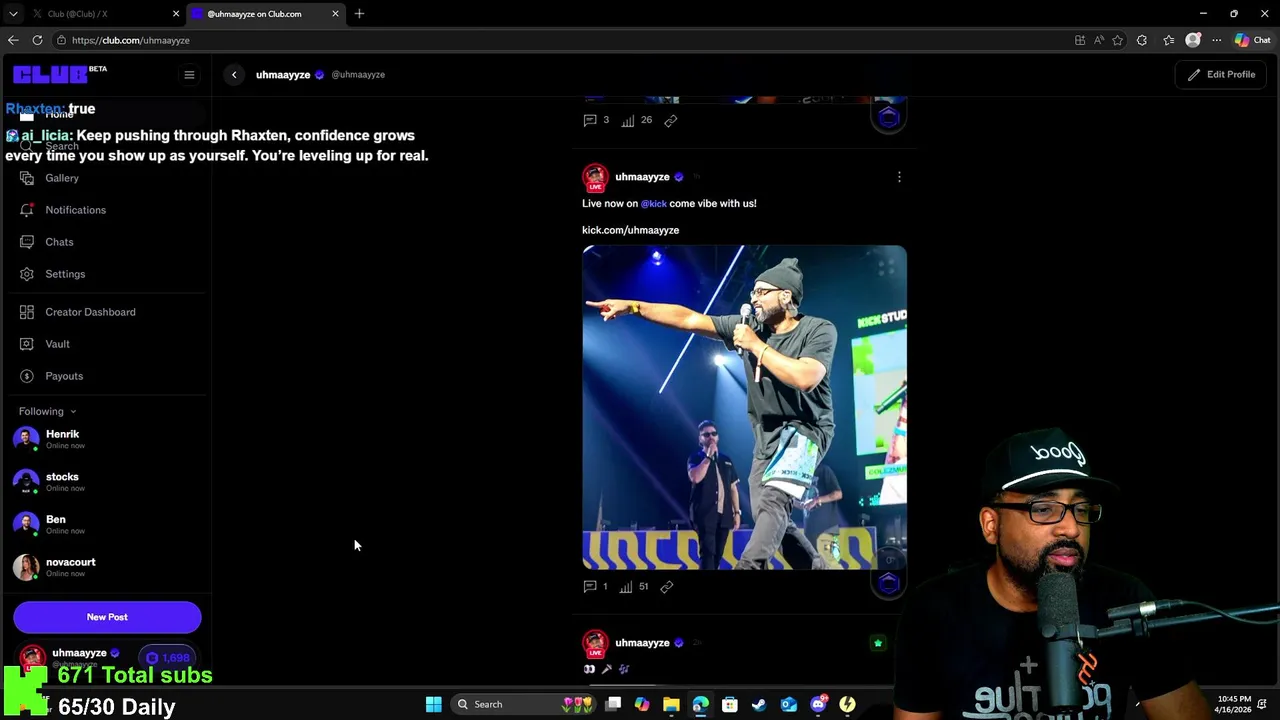Launch Steam from the taskbar
This screenshot has height=720, width=1280.
pos(759,704)
